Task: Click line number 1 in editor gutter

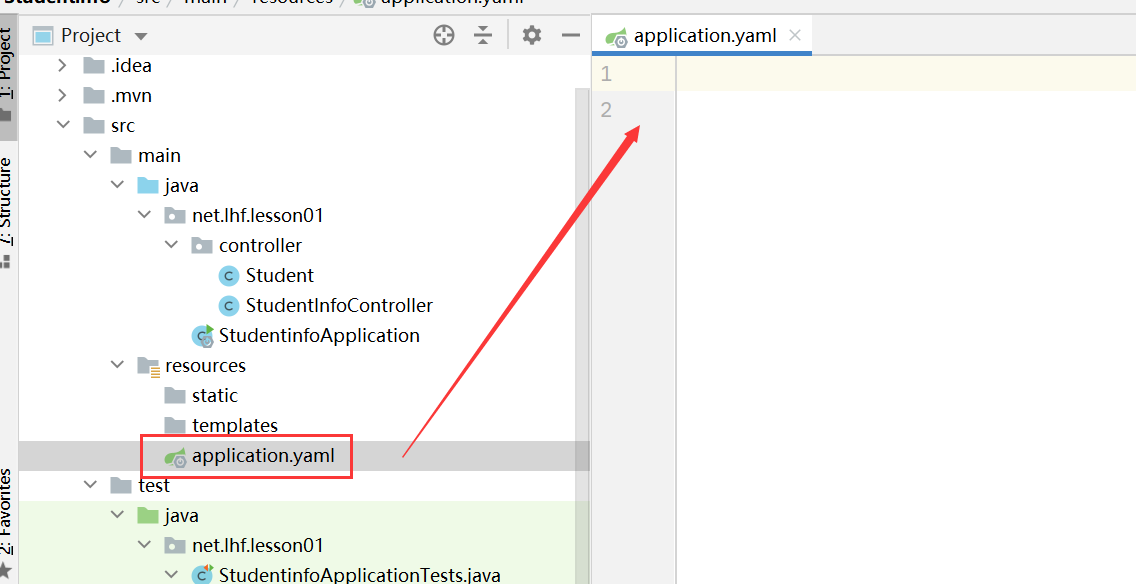Action: click(606, 73)
